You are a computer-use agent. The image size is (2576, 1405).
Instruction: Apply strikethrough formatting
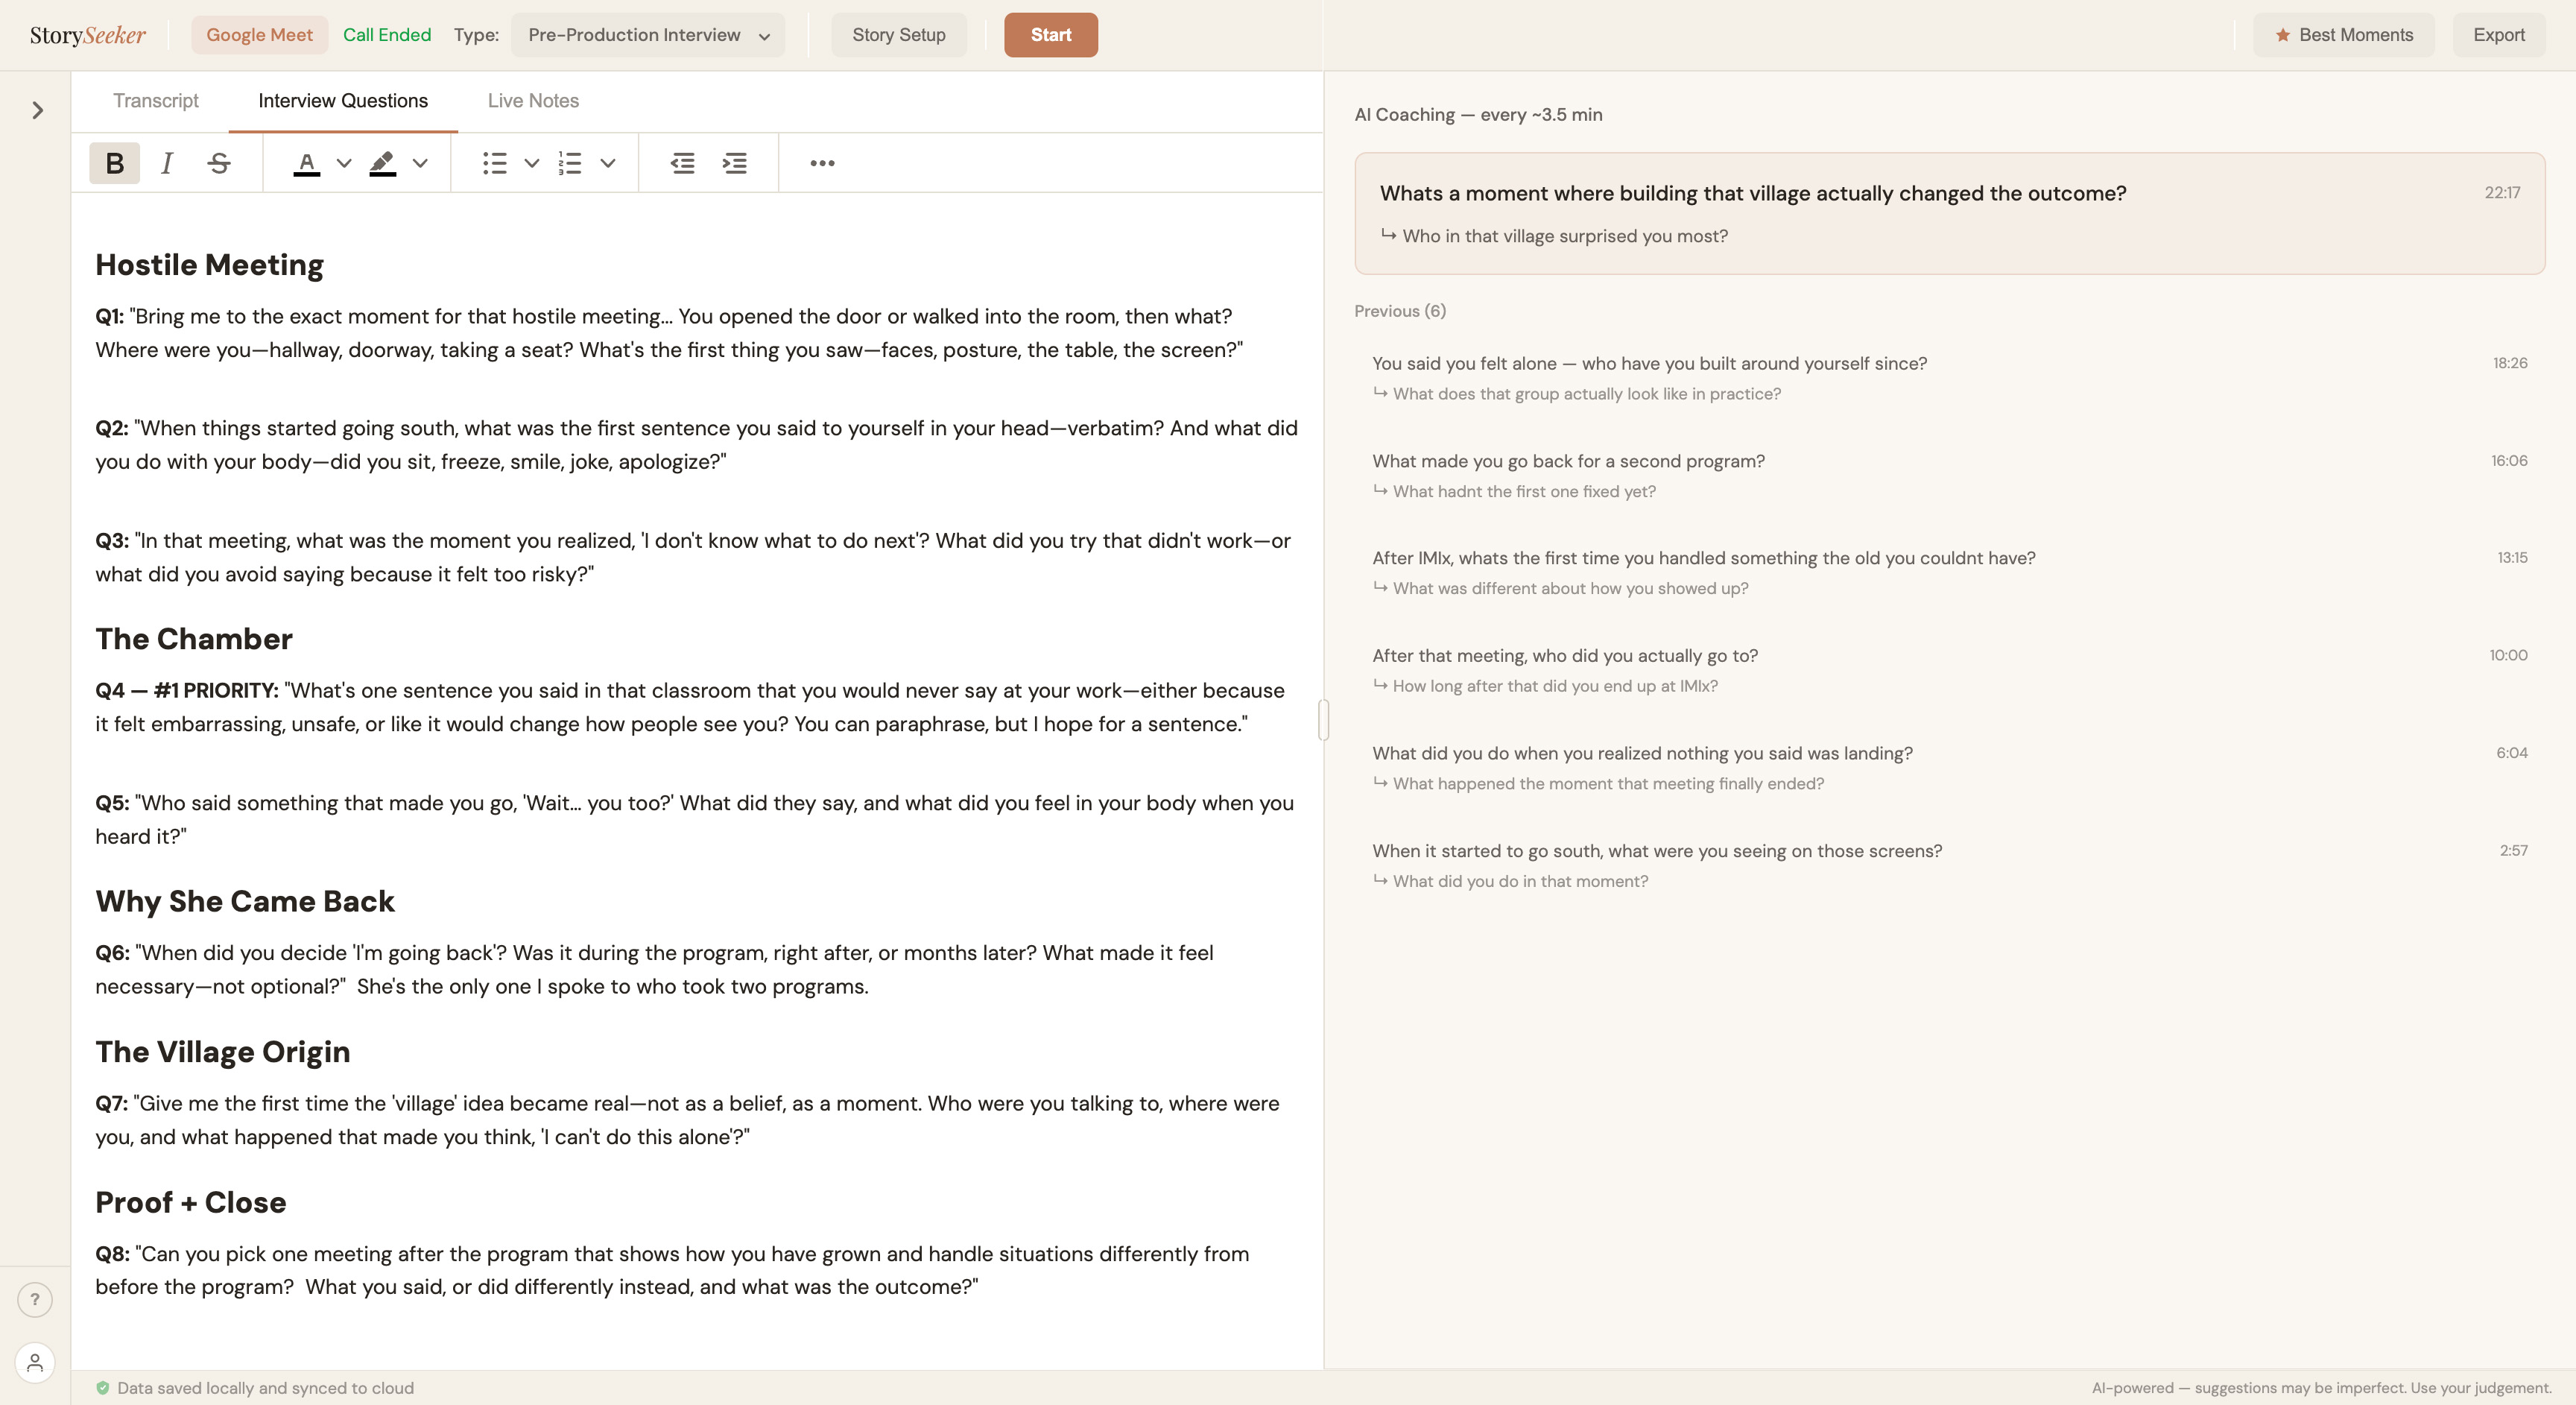(219, 163)
